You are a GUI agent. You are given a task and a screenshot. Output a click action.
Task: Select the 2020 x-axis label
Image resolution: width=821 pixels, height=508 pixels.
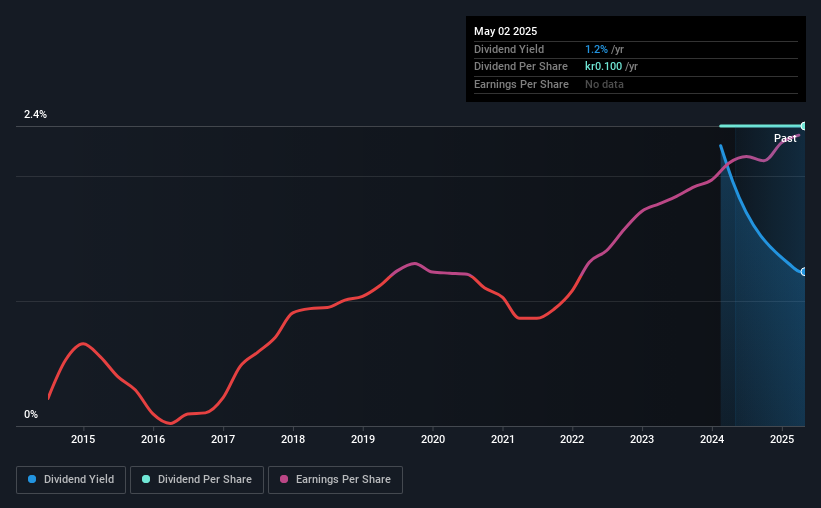(433, 439)
